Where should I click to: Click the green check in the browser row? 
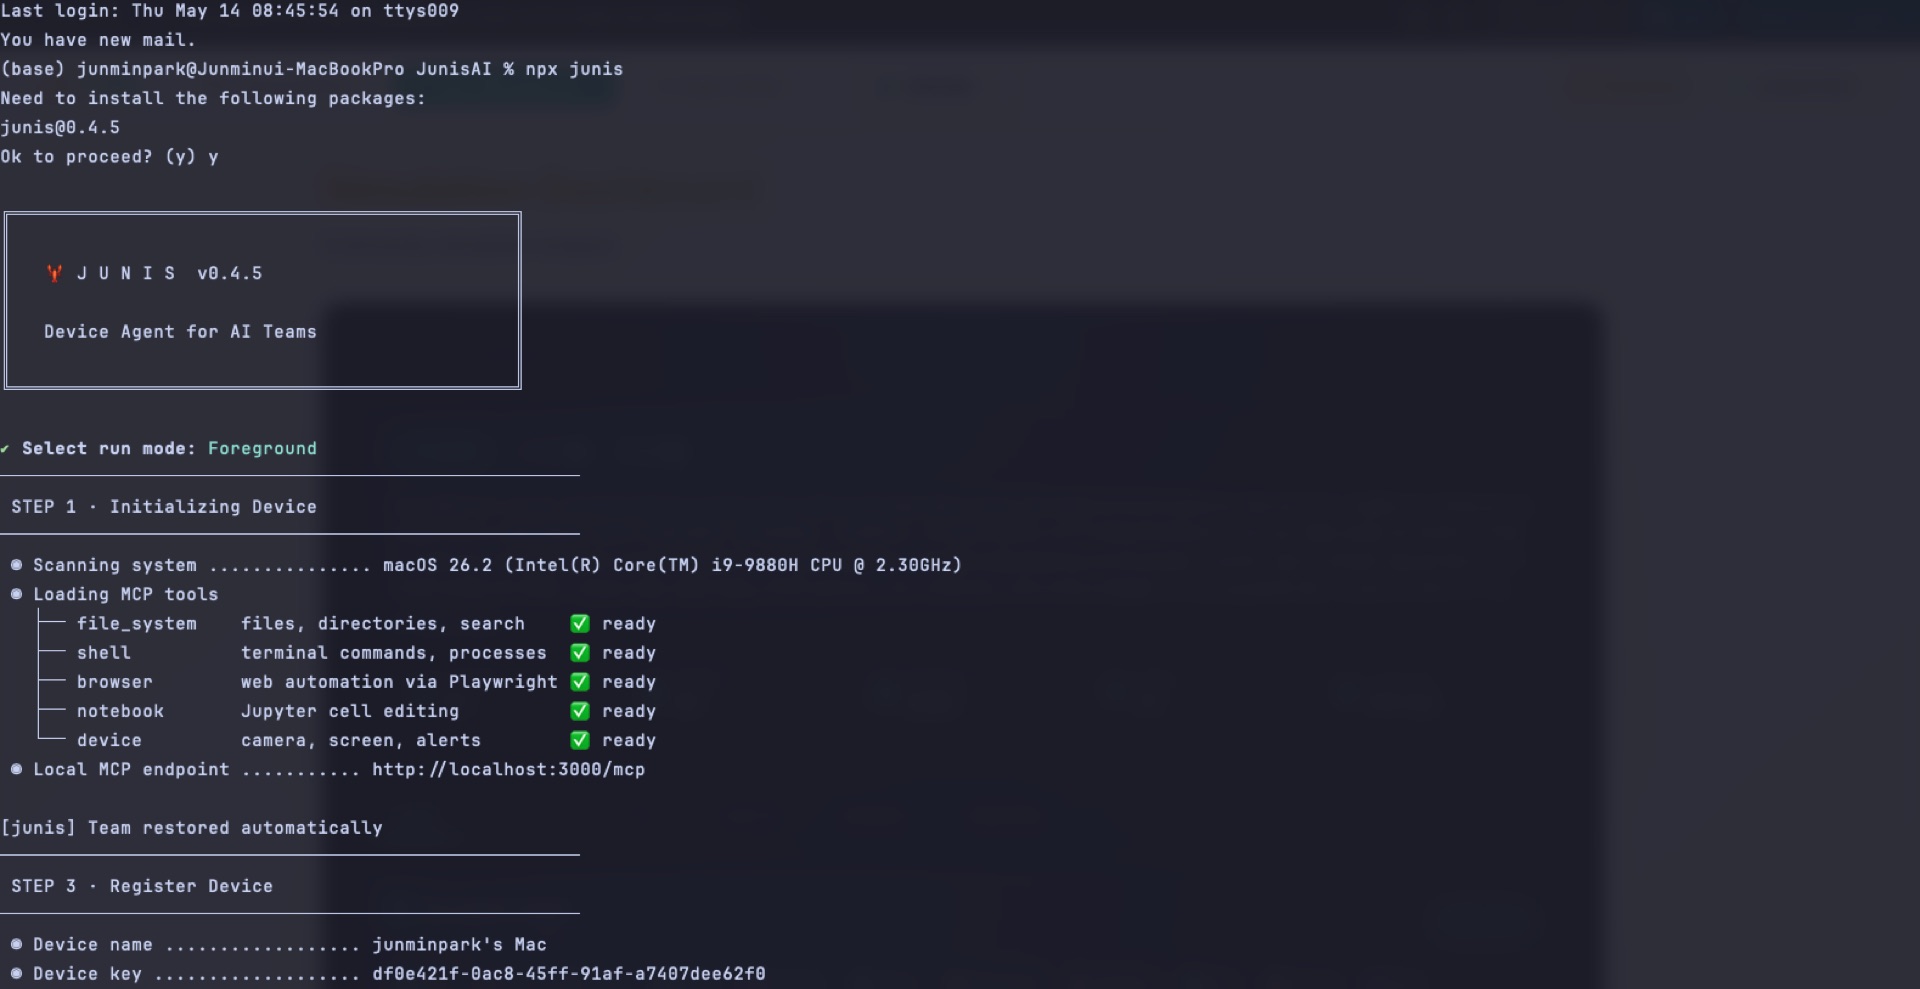[580, 681]
